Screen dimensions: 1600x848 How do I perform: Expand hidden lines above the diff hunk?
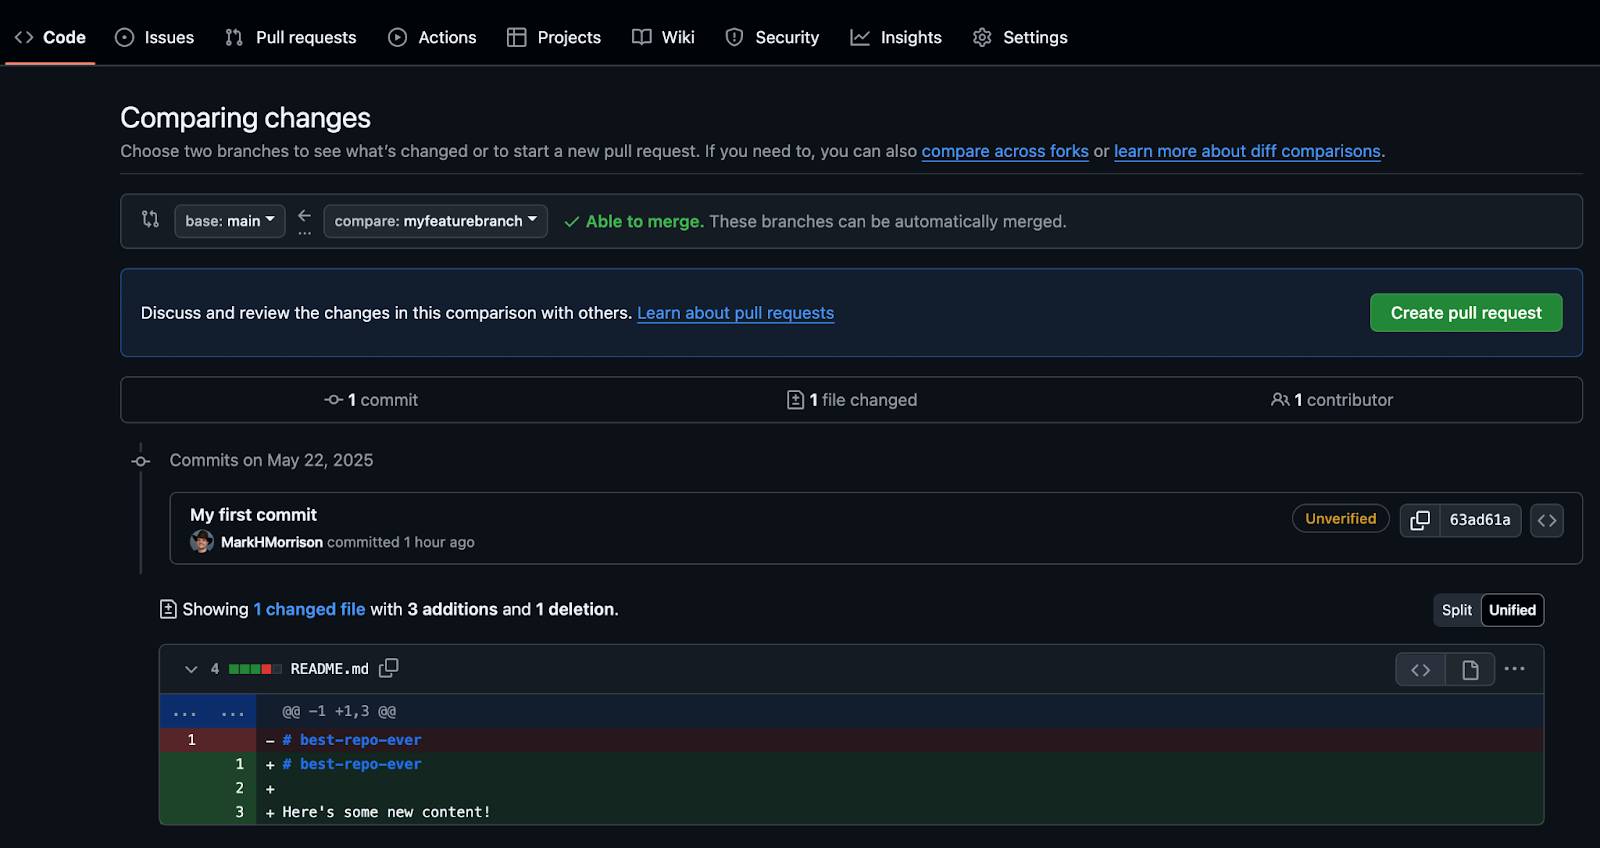click(208, 712)
